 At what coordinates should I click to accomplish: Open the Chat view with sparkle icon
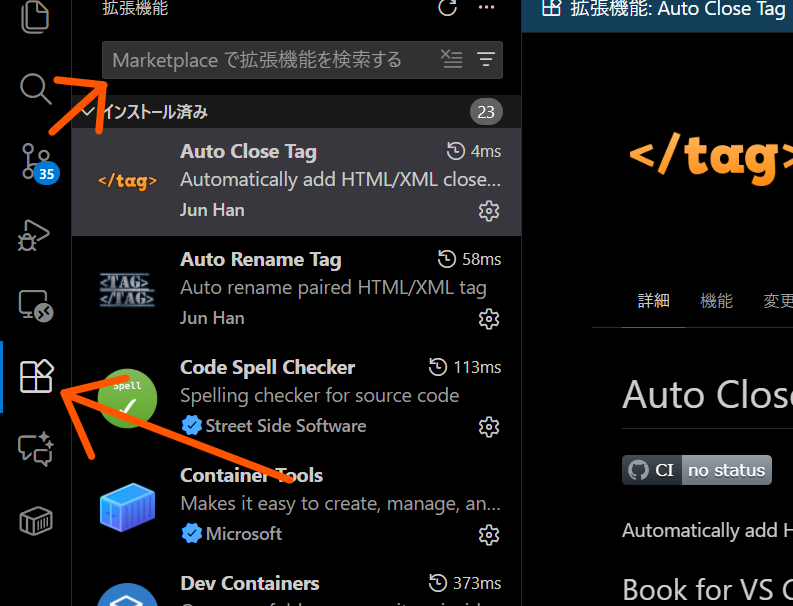[x=36, y=448]
